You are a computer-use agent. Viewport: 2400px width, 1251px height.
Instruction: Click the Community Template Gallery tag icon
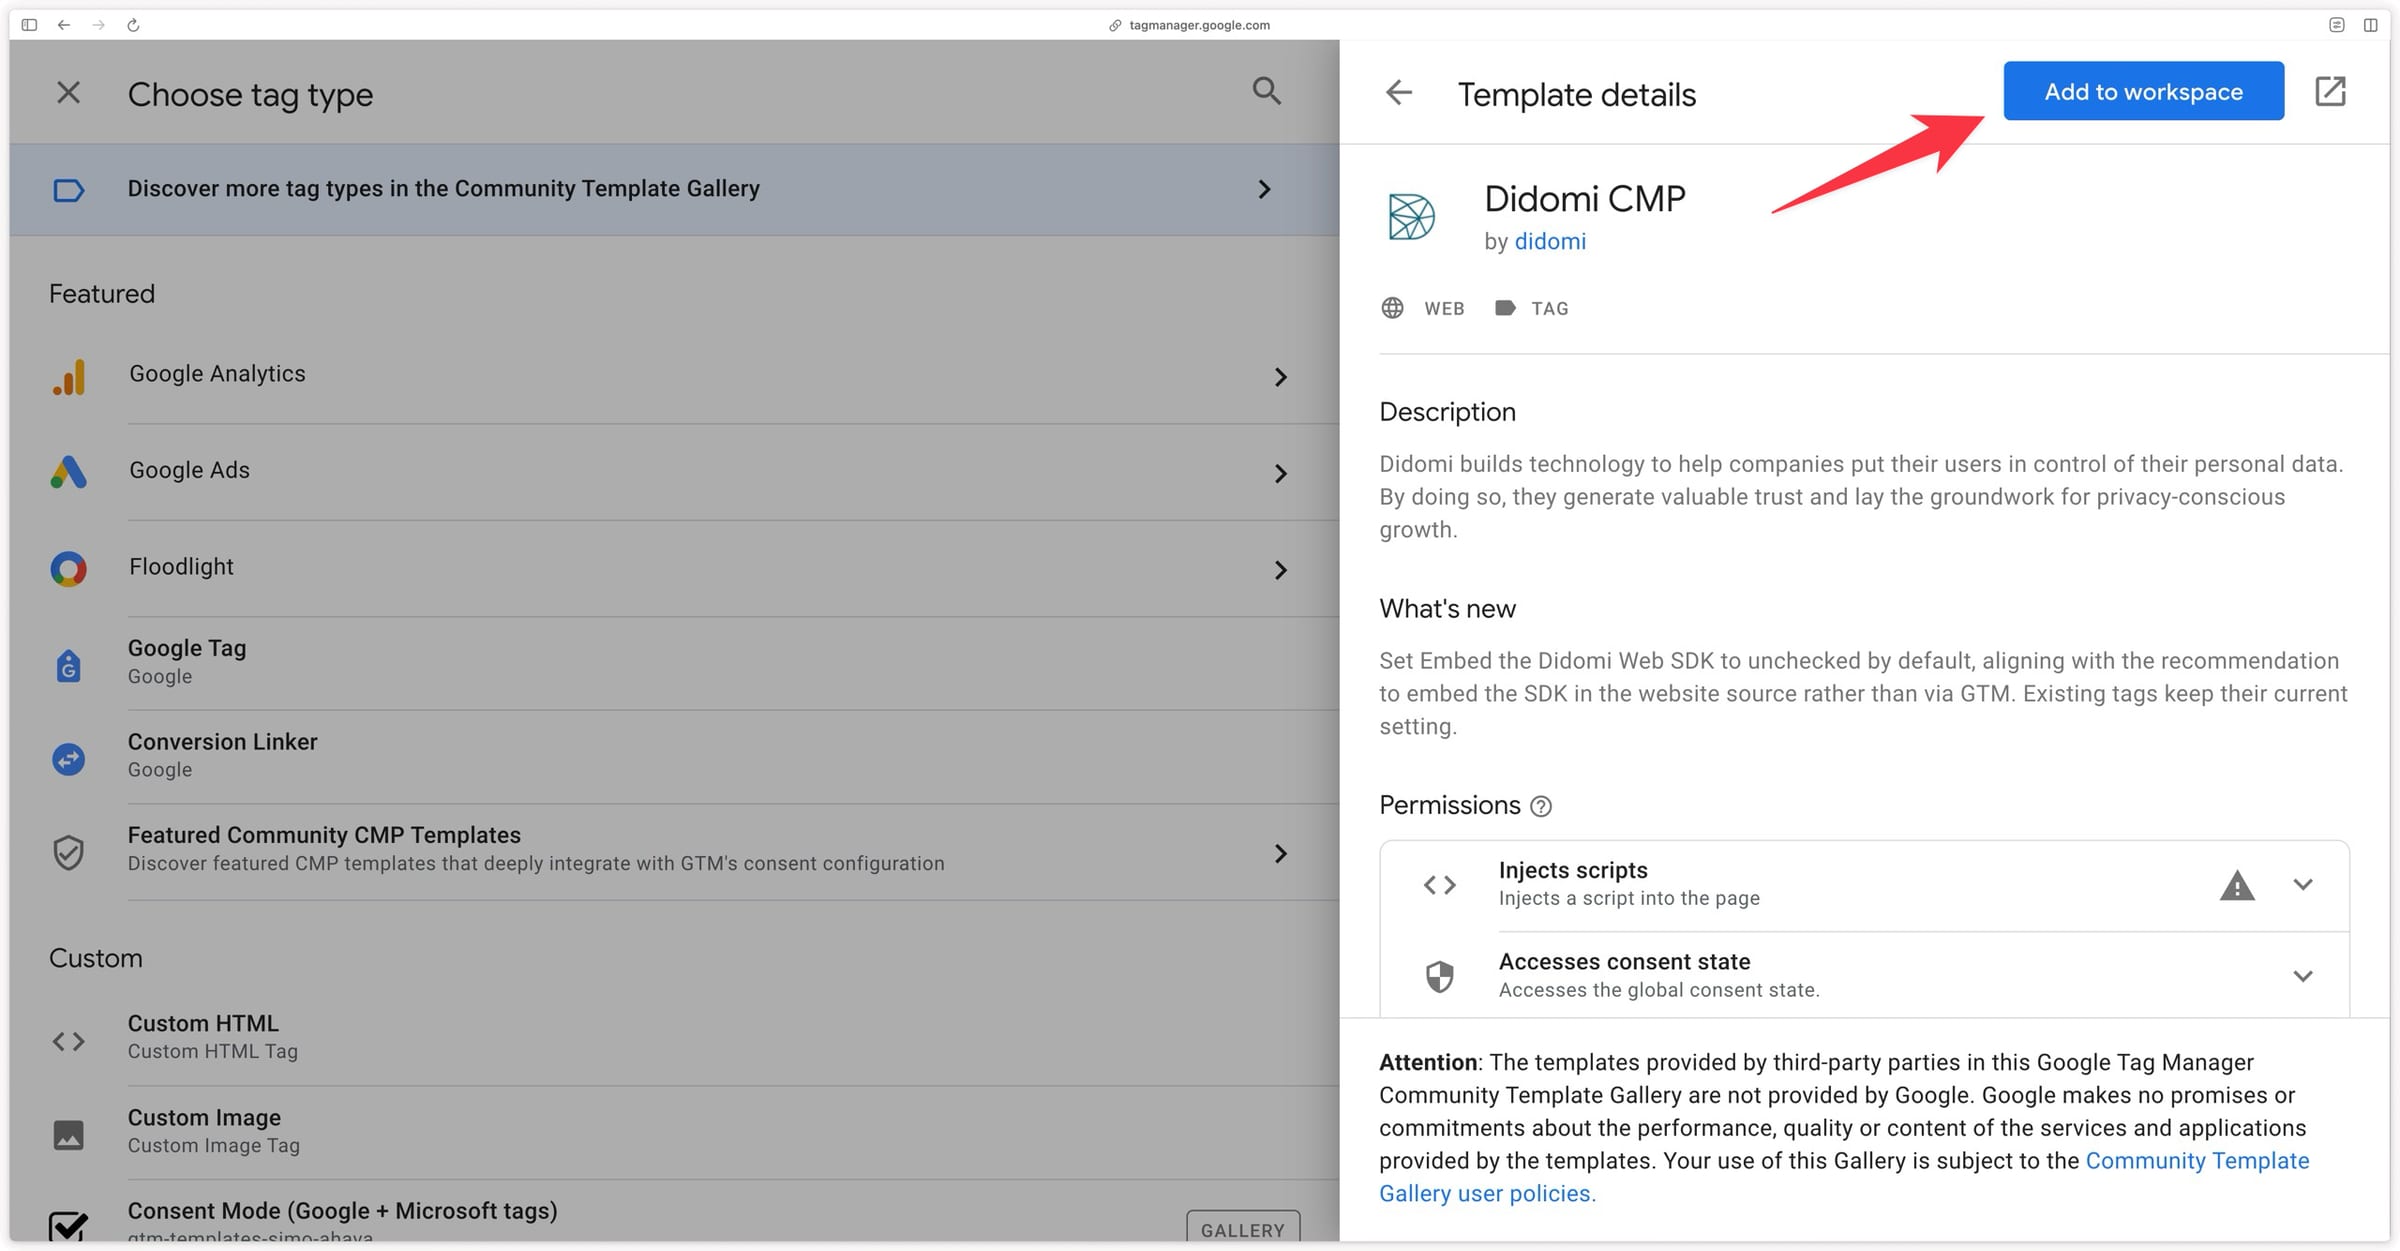(68, 190)
